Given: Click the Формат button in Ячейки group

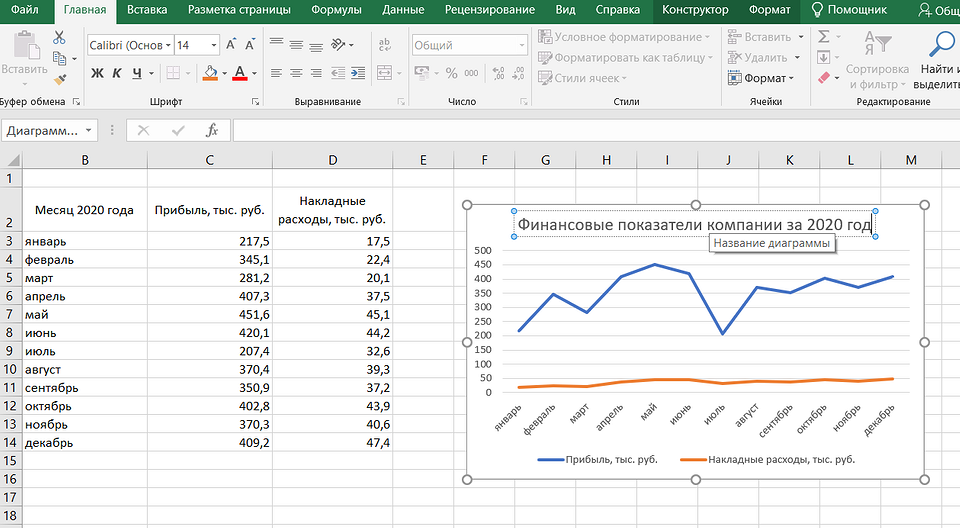Looking at the screenshot, I should [x=767, y=78].
